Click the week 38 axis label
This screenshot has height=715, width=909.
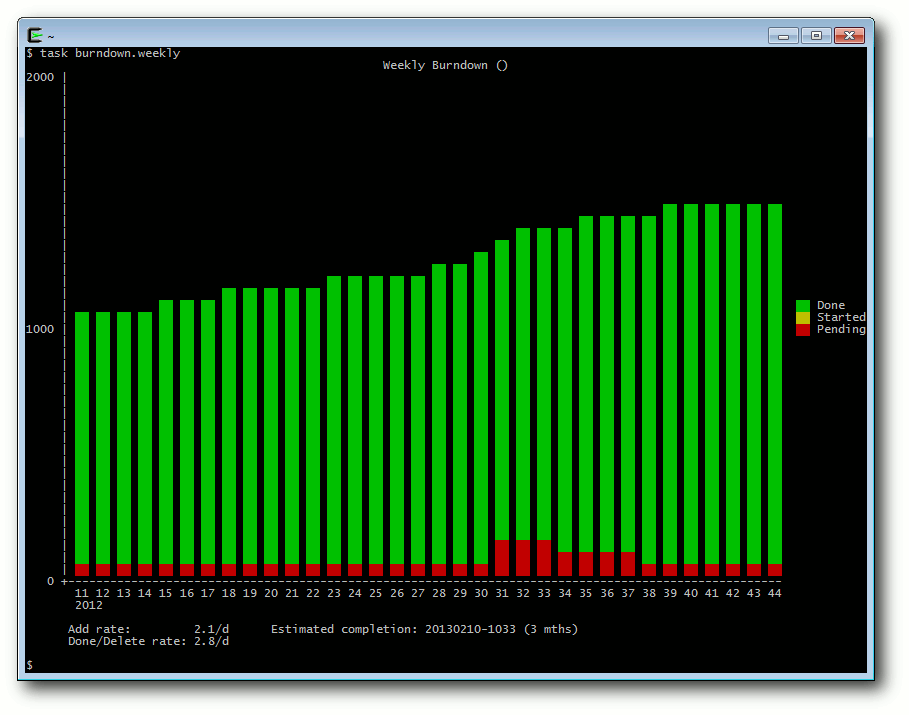pos(649,593)
